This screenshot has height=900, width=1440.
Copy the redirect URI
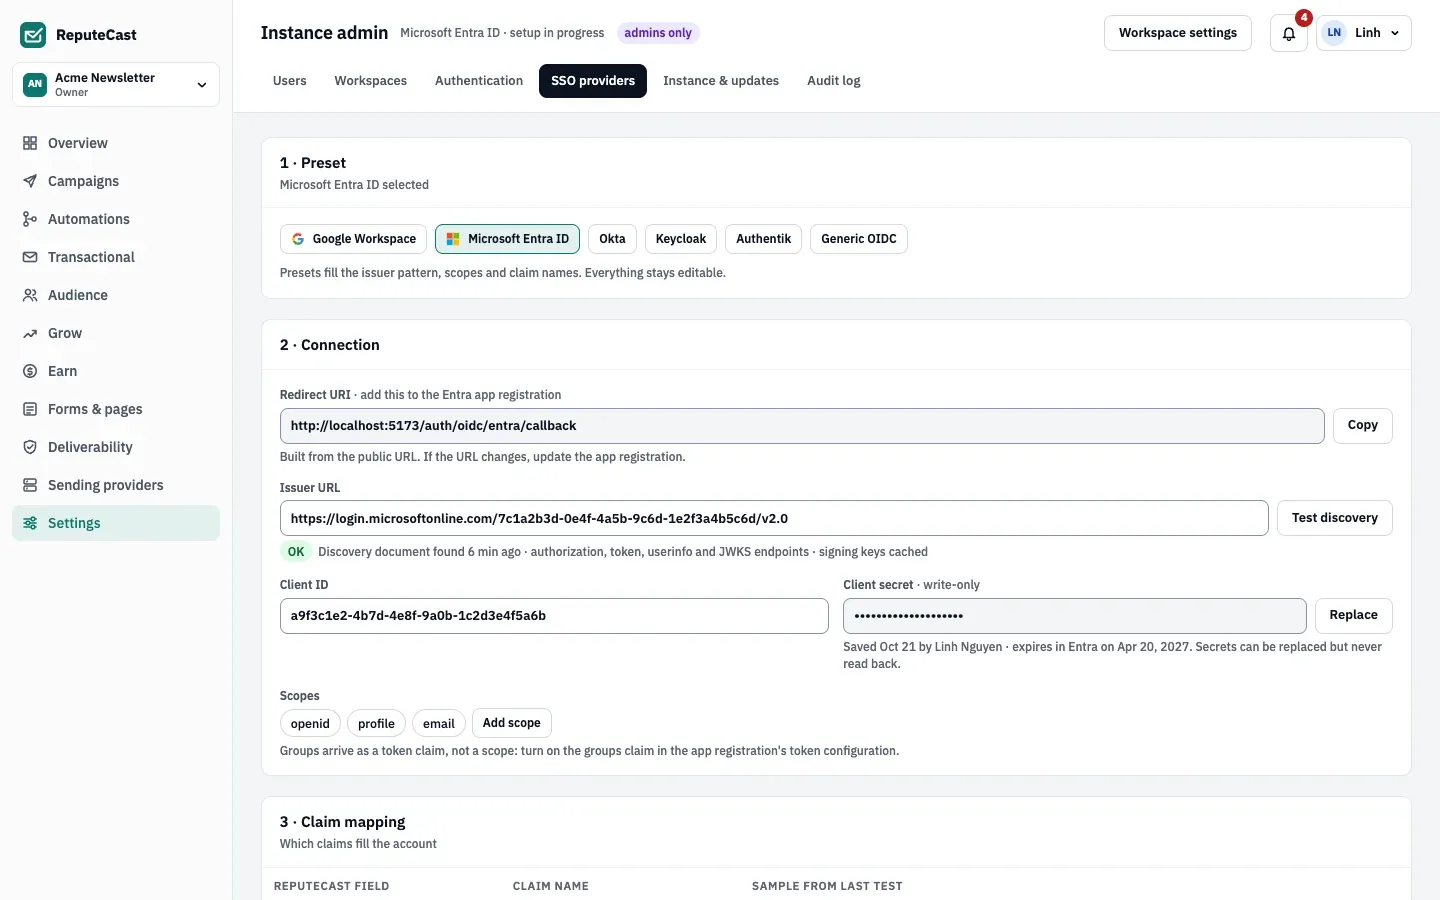[x=1363, y=426]
